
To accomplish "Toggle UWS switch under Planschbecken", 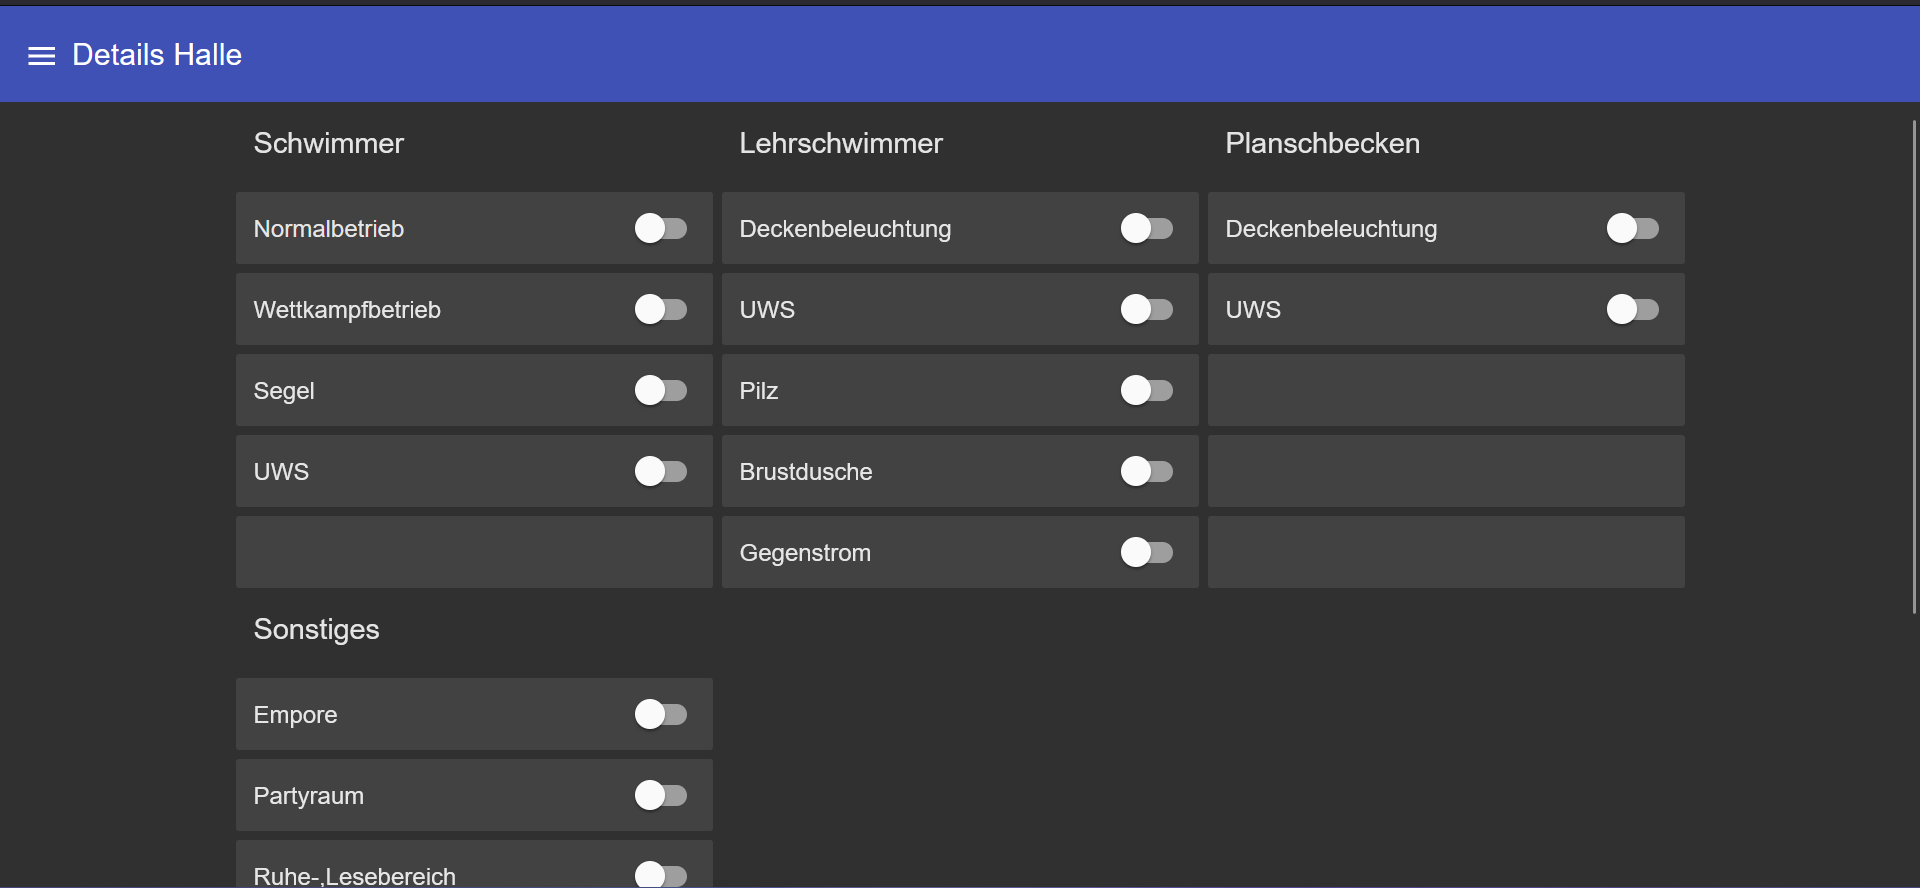I will pyautogui.click(x=1633, y=310).
